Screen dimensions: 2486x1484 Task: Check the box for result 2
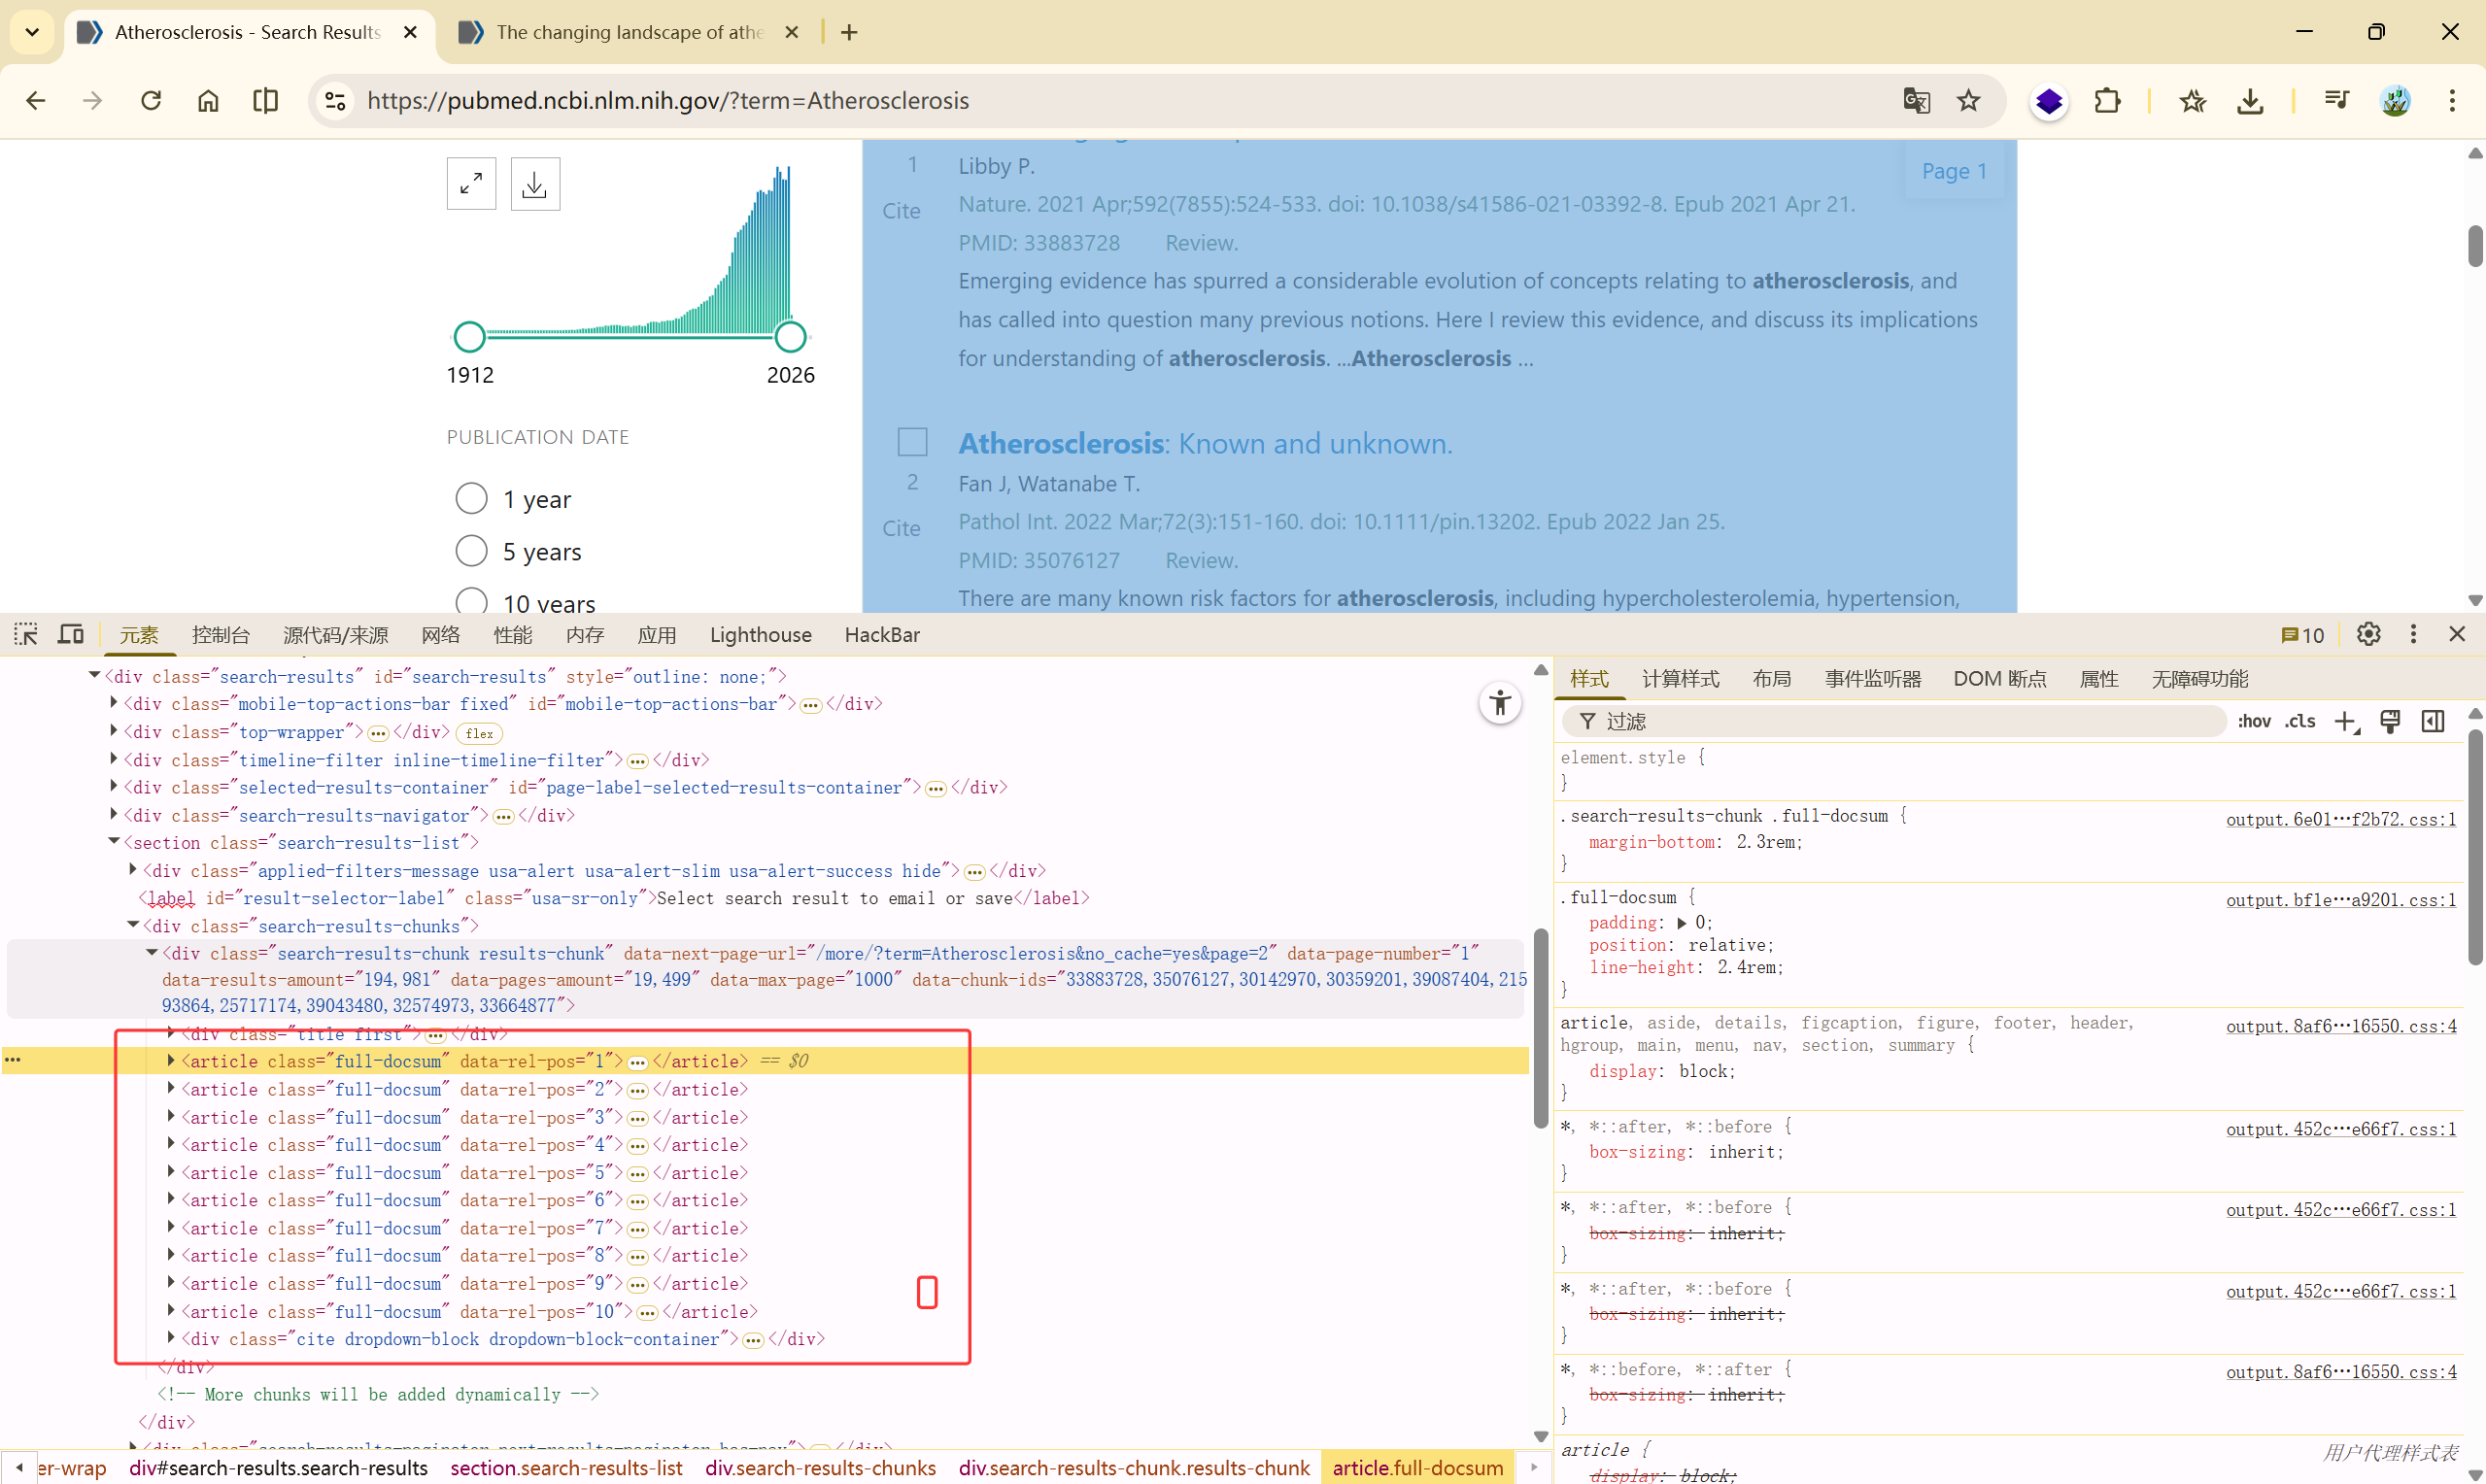tap(912, 442)
